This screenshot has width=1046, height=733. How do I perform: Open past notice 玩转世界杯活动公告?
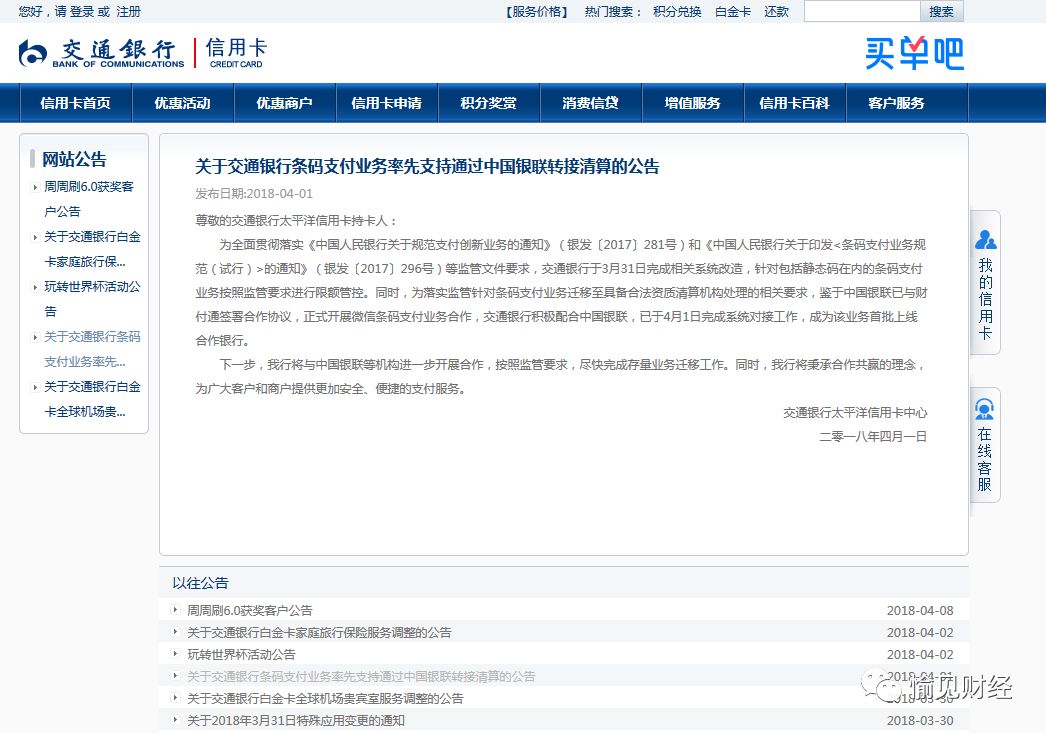pos(241,654)
